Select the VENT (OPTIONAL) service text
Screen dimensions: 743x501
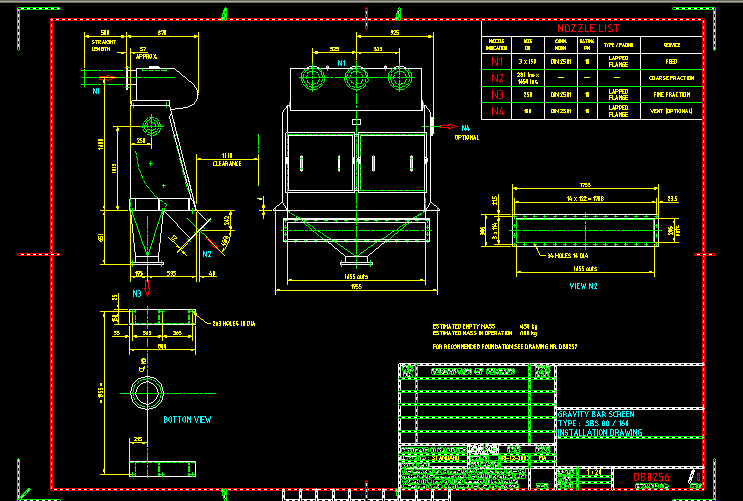pyautogui.click(x=671, y=111)
